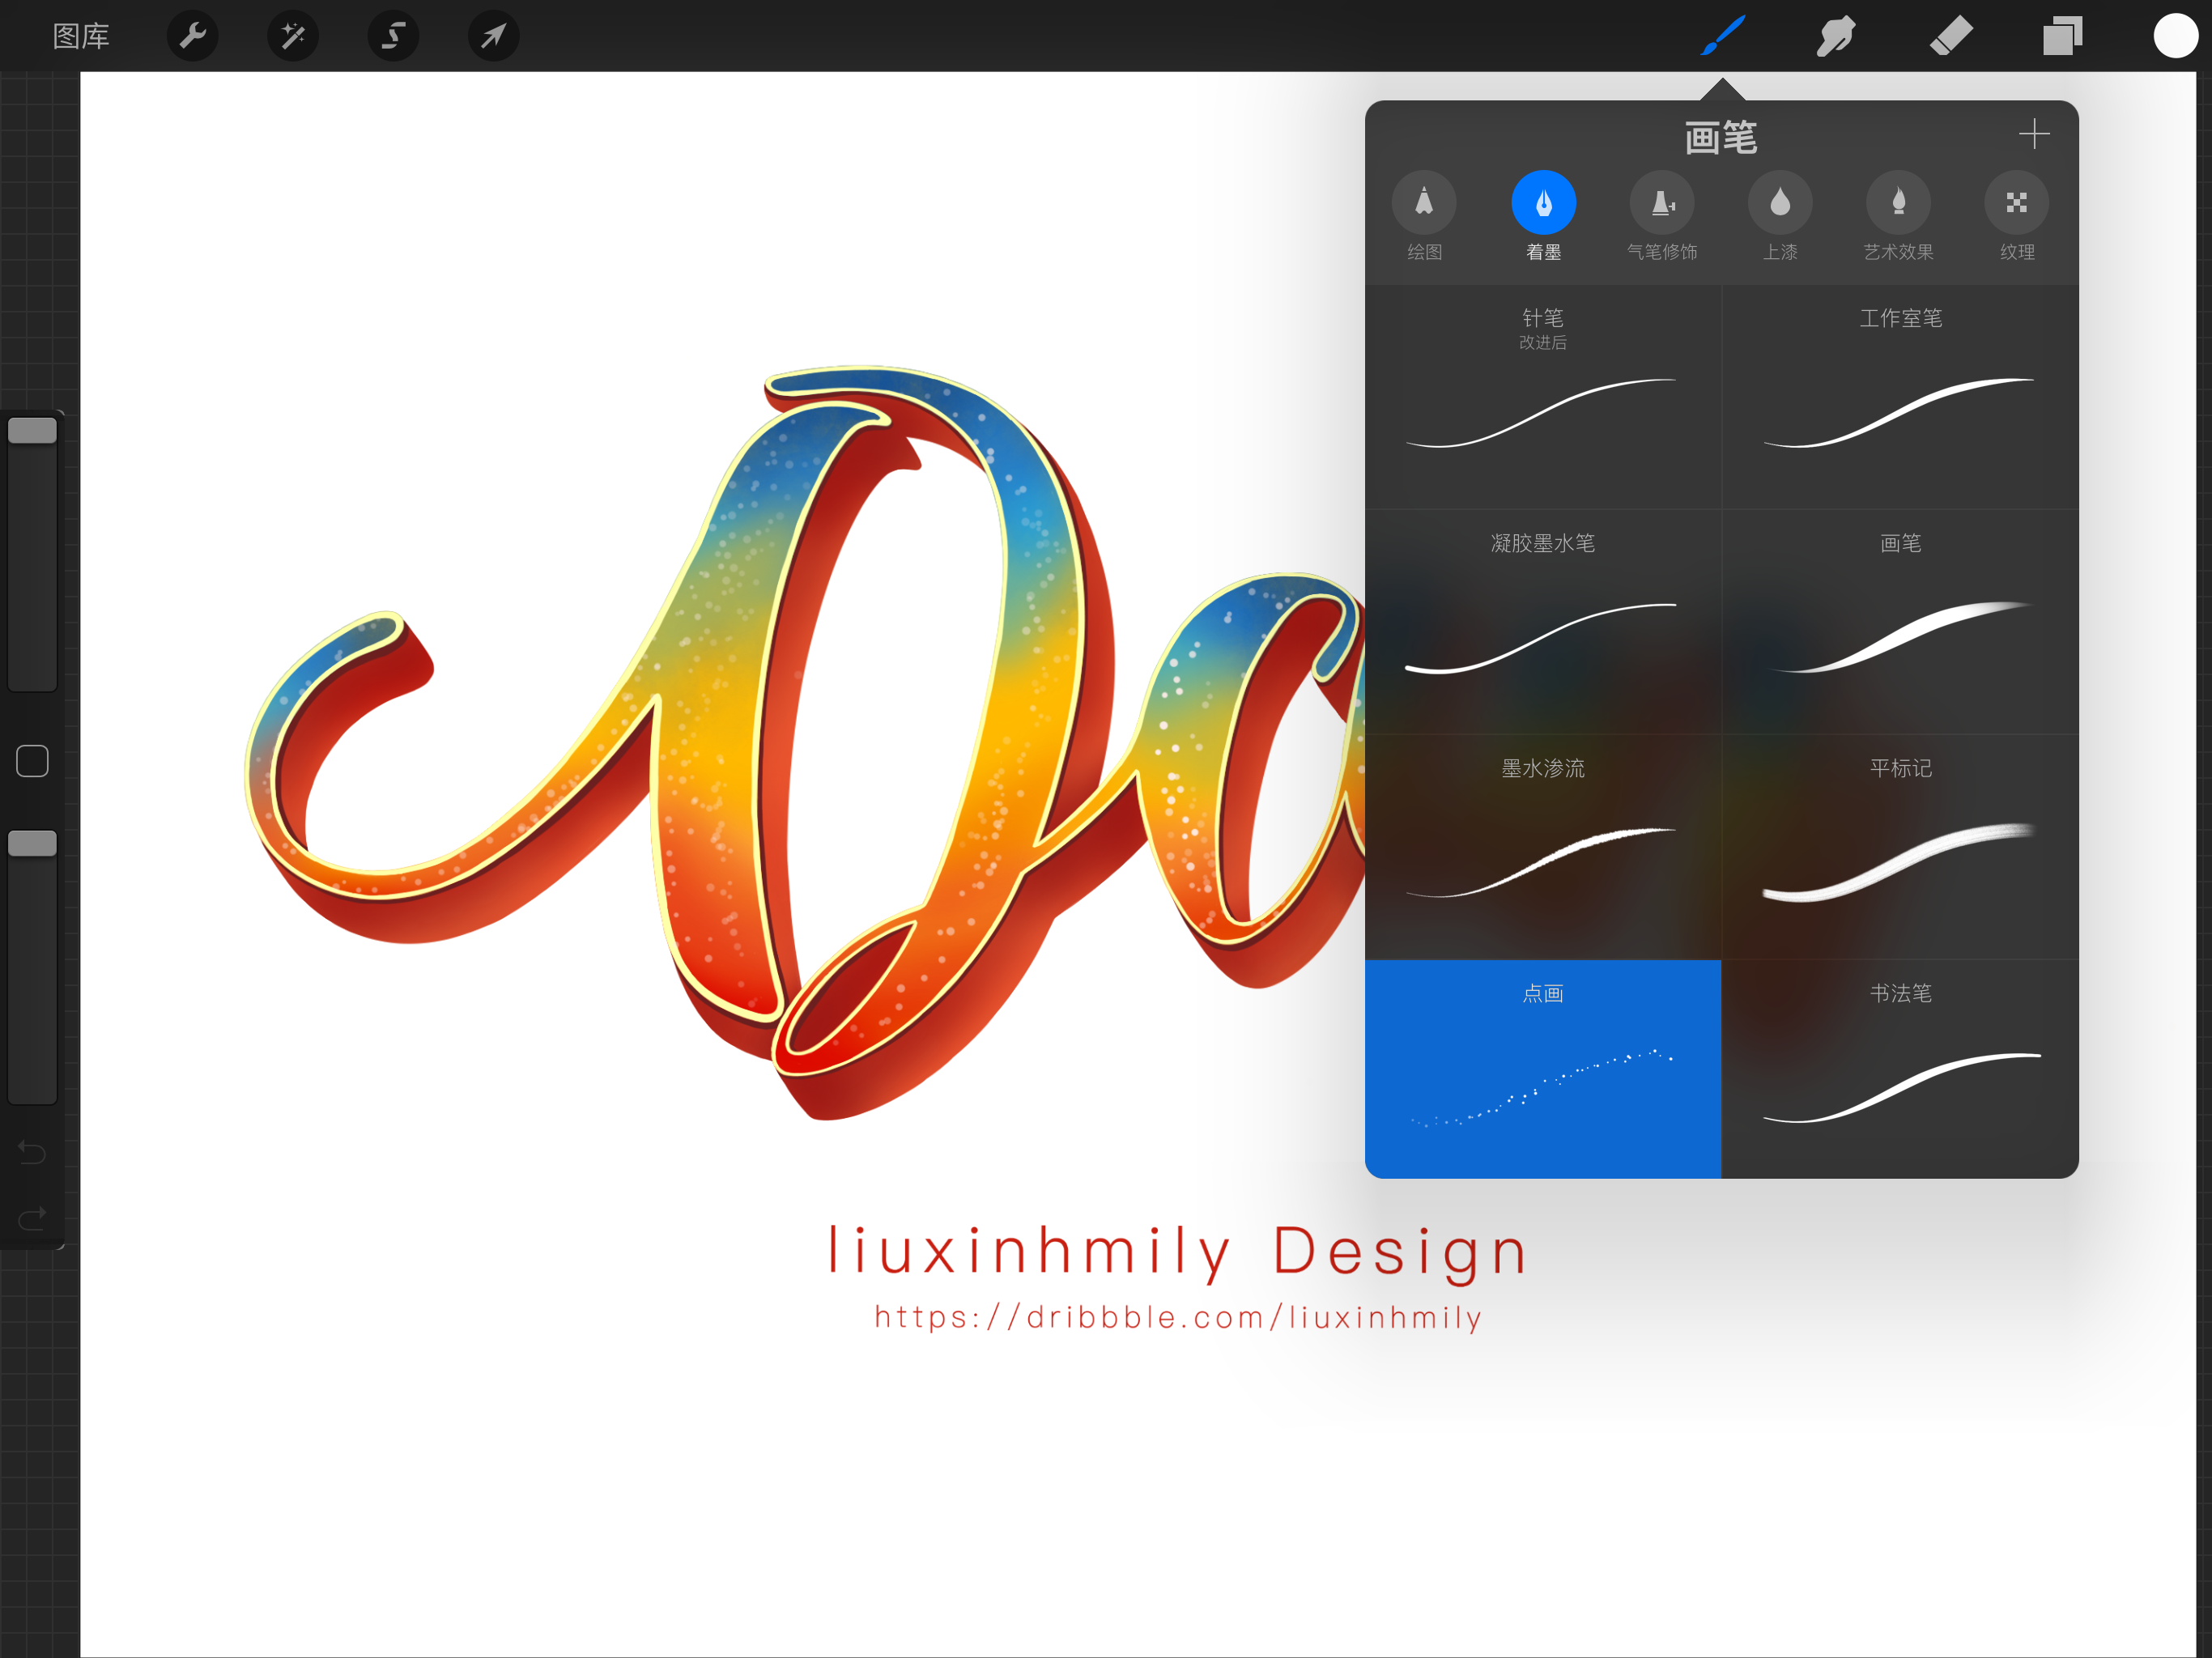Select the Smudge tool

(x=1836, y=37)
